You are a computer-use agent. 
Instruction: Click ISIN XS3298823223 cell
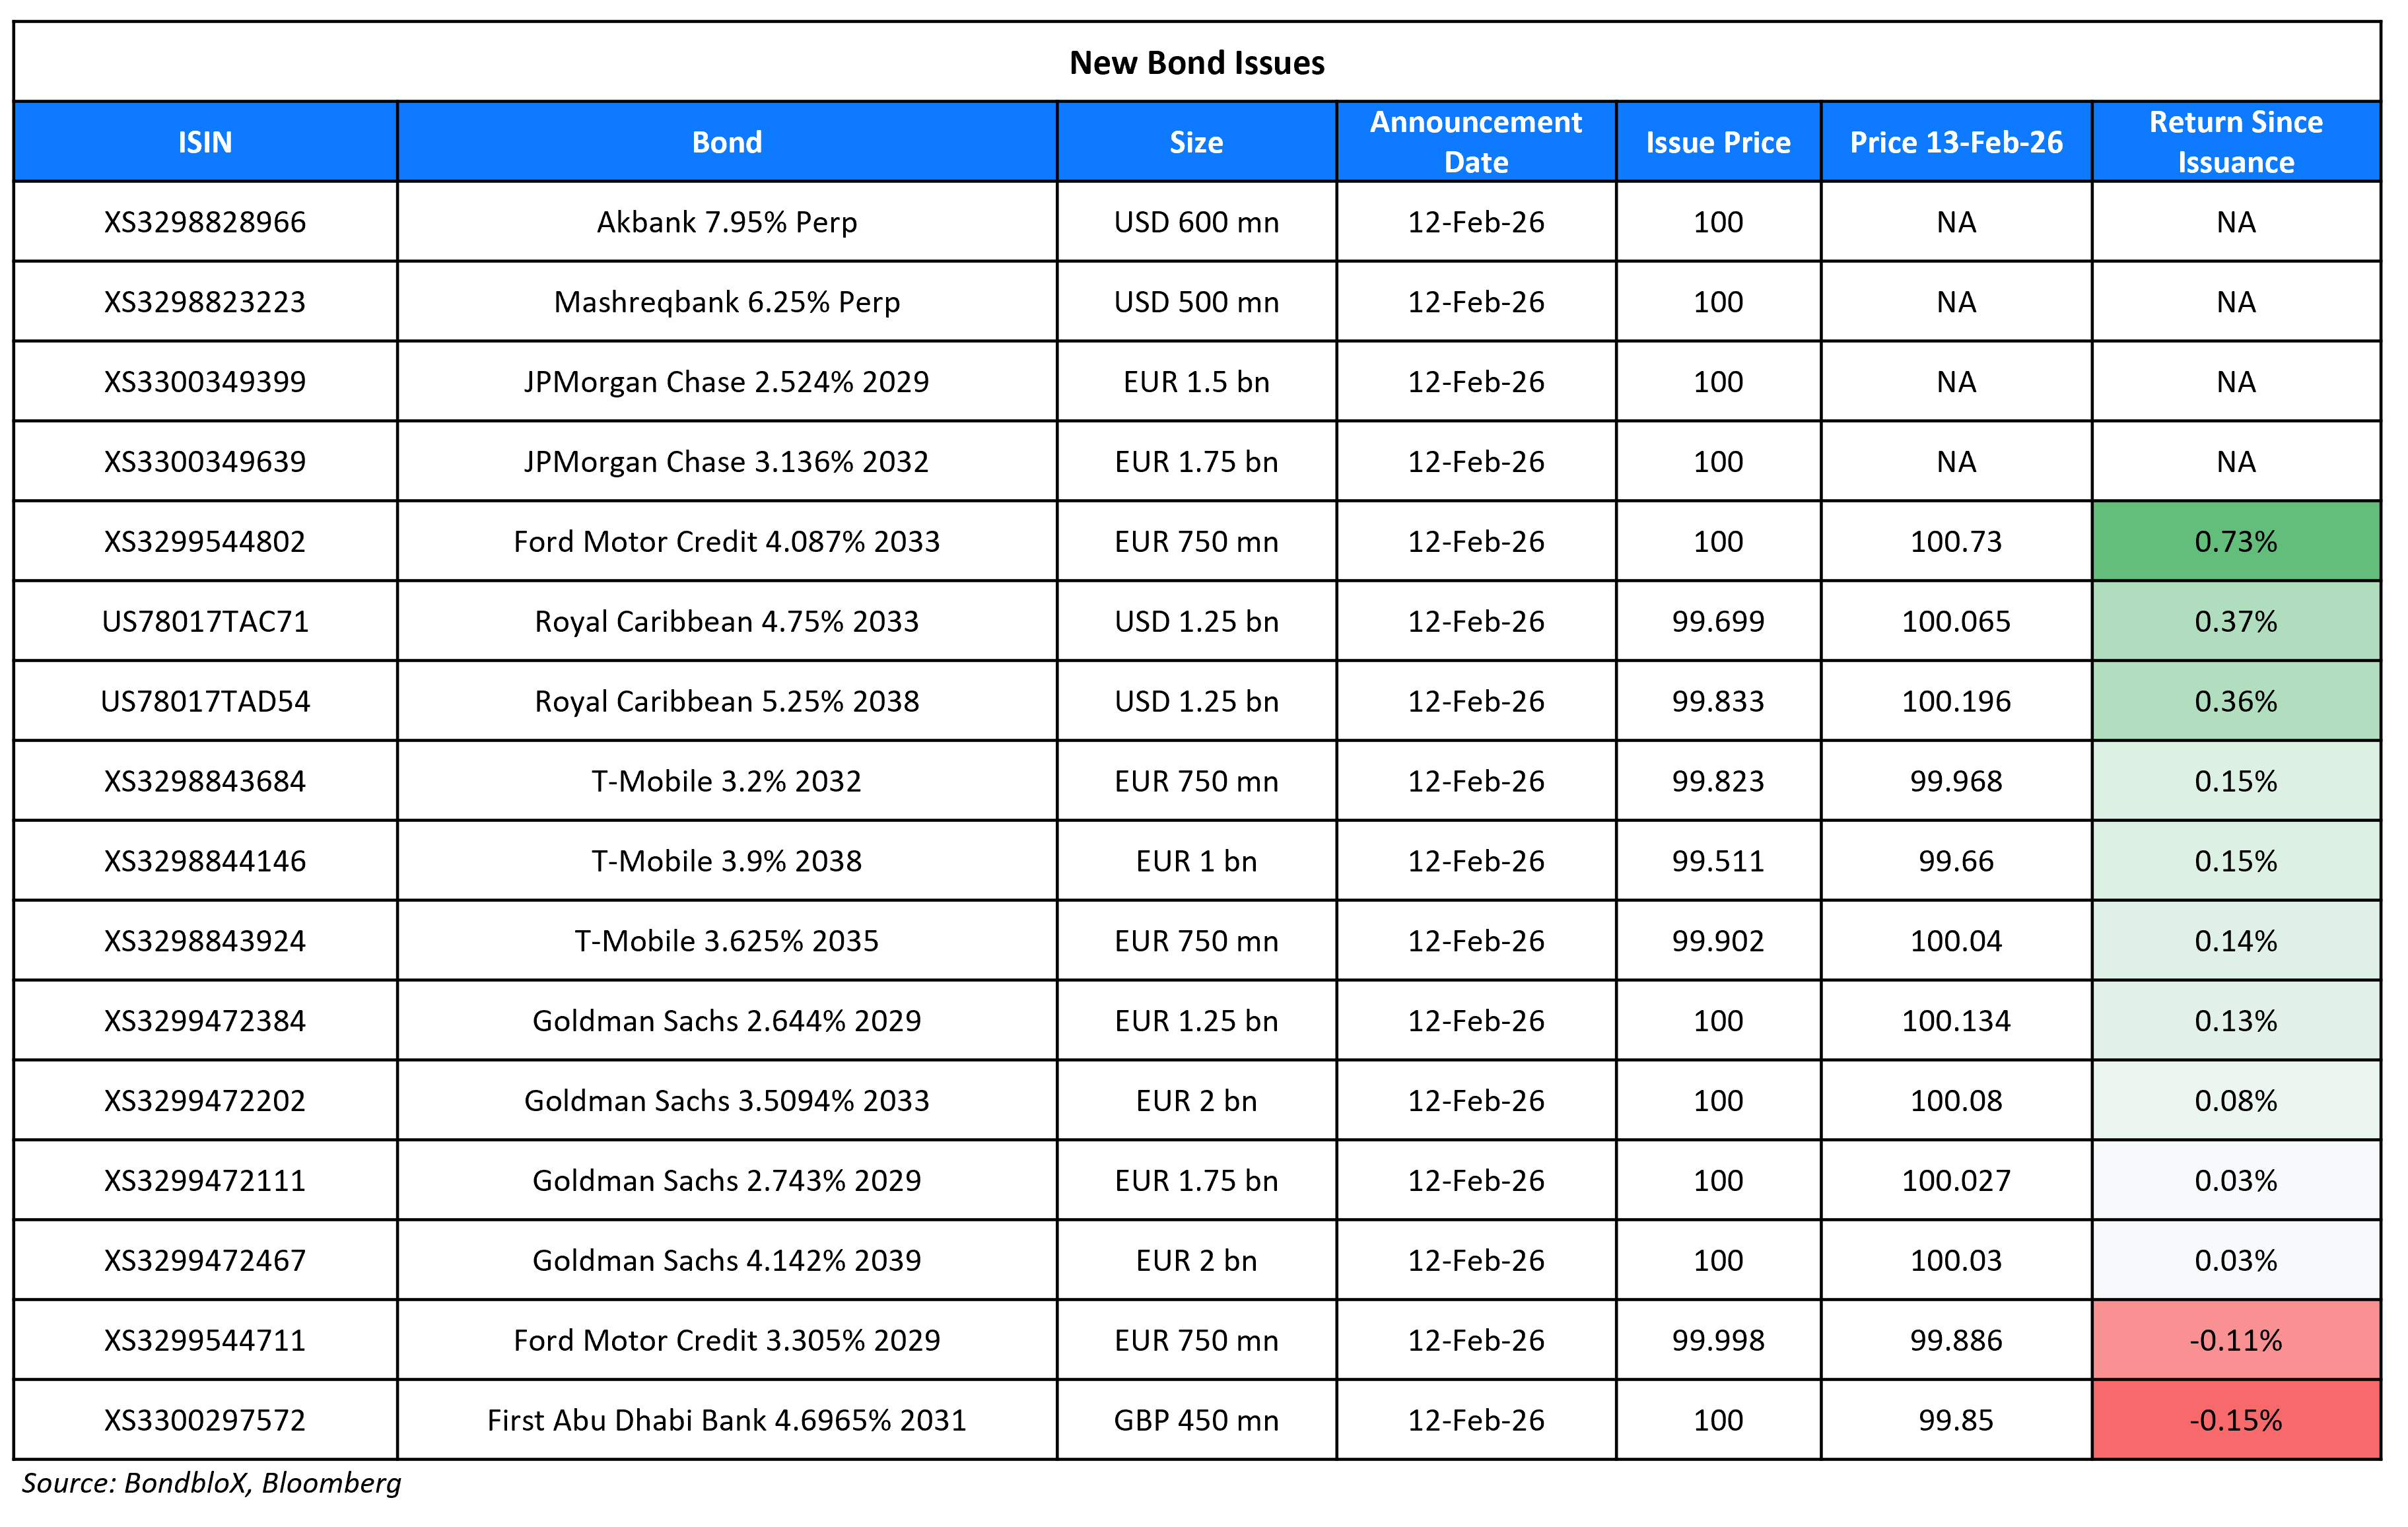[205, 302]
